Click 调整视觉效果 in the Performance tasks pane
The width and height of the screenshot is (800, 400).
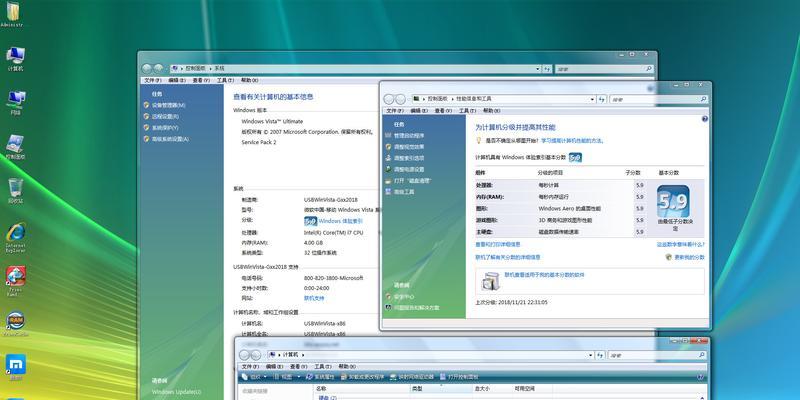pyautogui.click(x=409, y=147)
